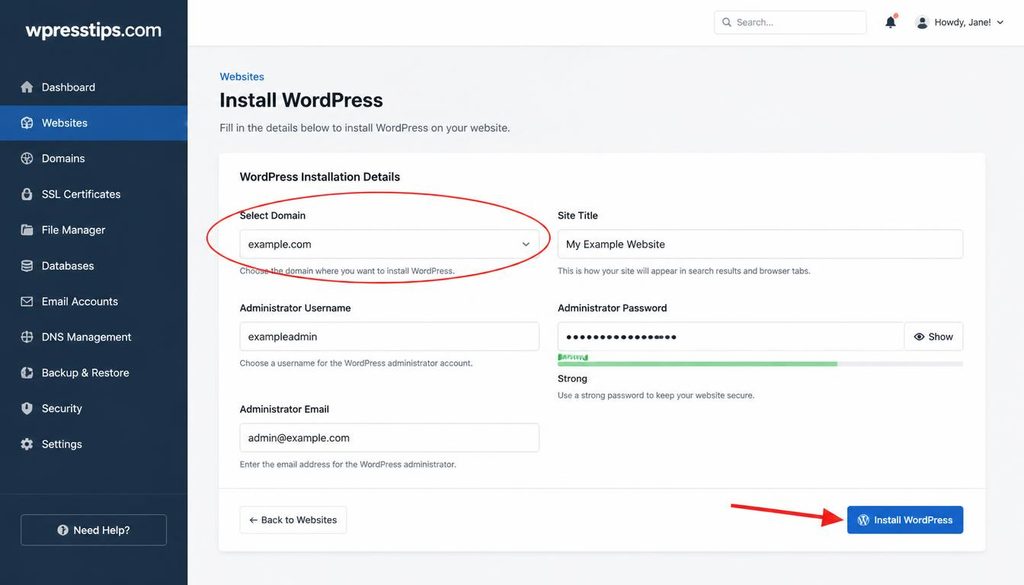Click the Websites icon in sidebar
1024x585 pixels.
[27, 123]
